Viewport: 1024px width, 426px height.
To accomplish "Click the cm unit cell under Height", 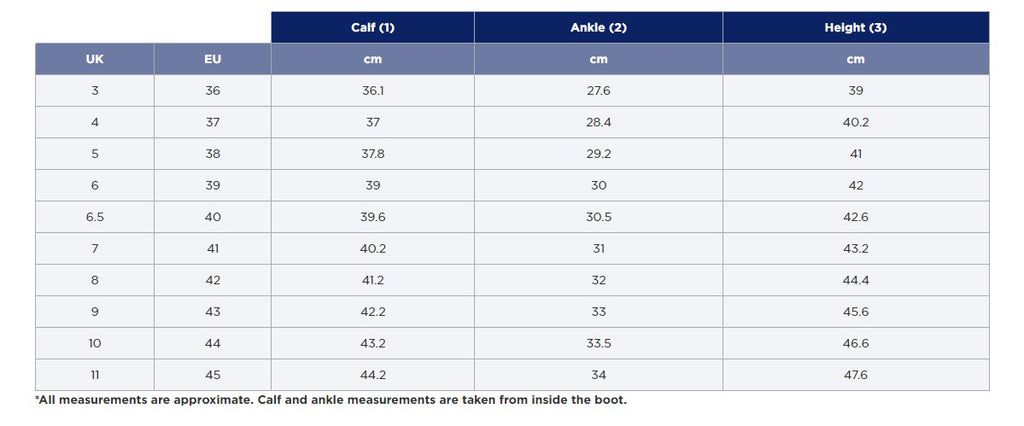I will 855,59.
